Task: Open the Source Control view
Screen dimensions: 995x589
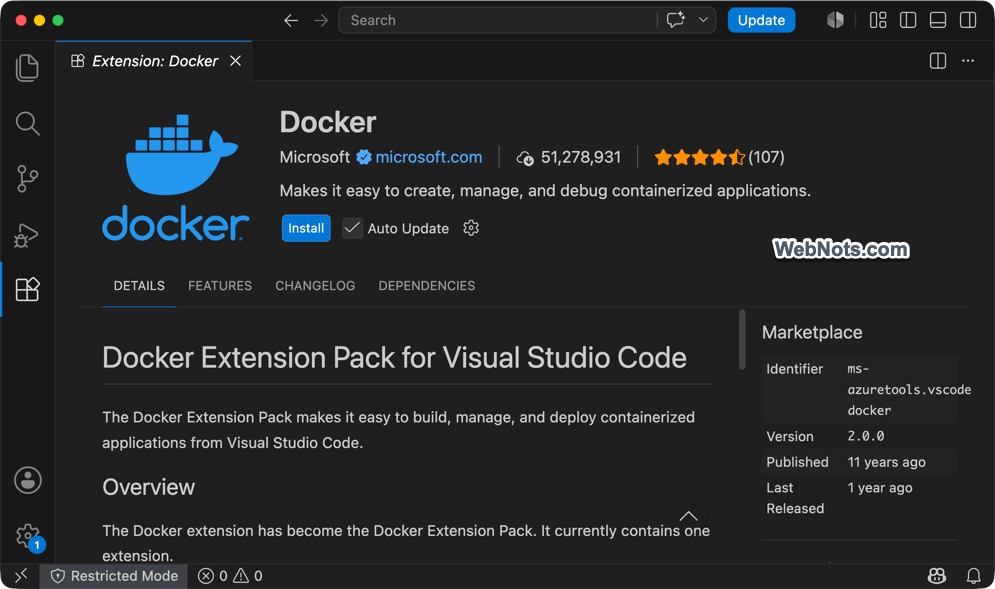Action: click(x=27, y=178)
